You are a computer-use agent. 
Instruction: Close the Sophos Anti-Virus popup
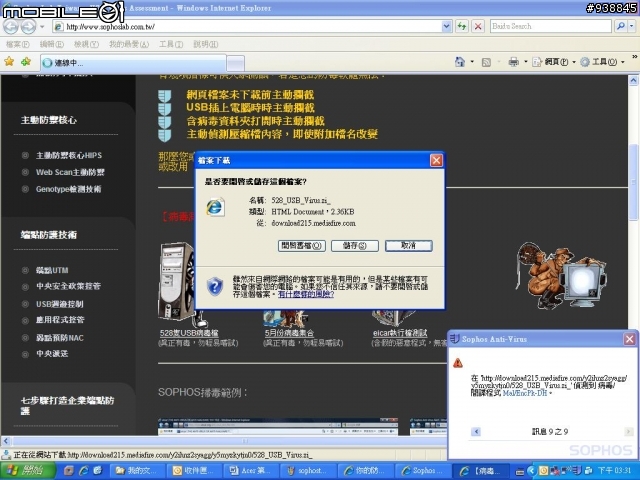tap(629, 339)
